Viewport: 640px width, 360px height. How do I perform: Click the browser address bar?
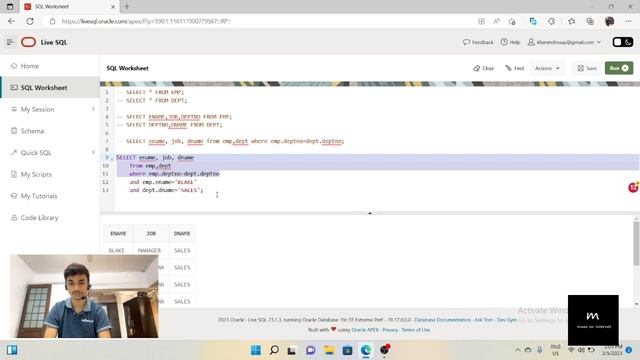261,21
